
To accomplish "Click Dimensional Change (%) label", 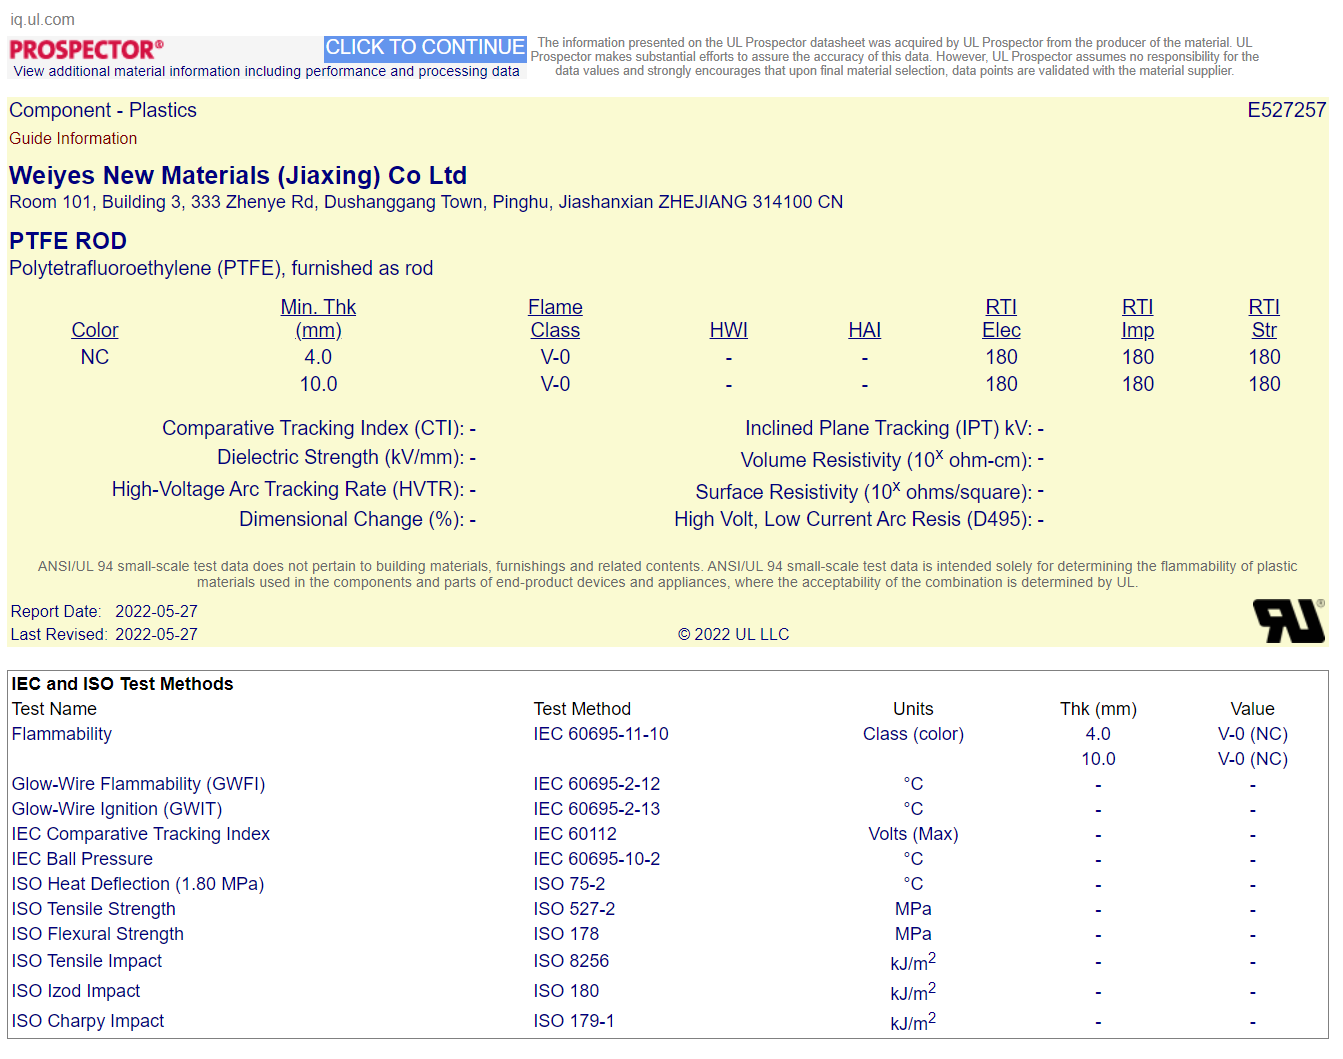I will click(352, 519).
